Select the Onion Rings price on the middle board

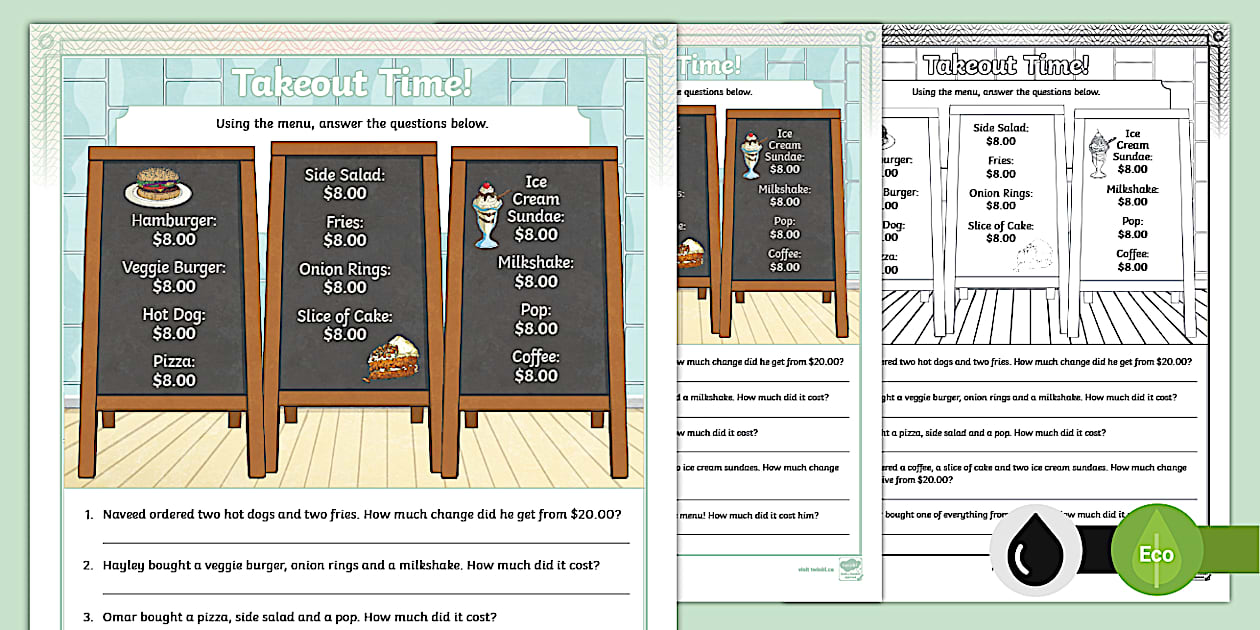[345, 287]
